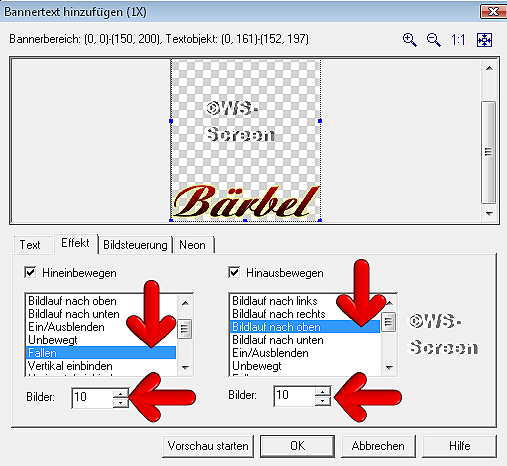Open the Neon tab

[192, 245]
